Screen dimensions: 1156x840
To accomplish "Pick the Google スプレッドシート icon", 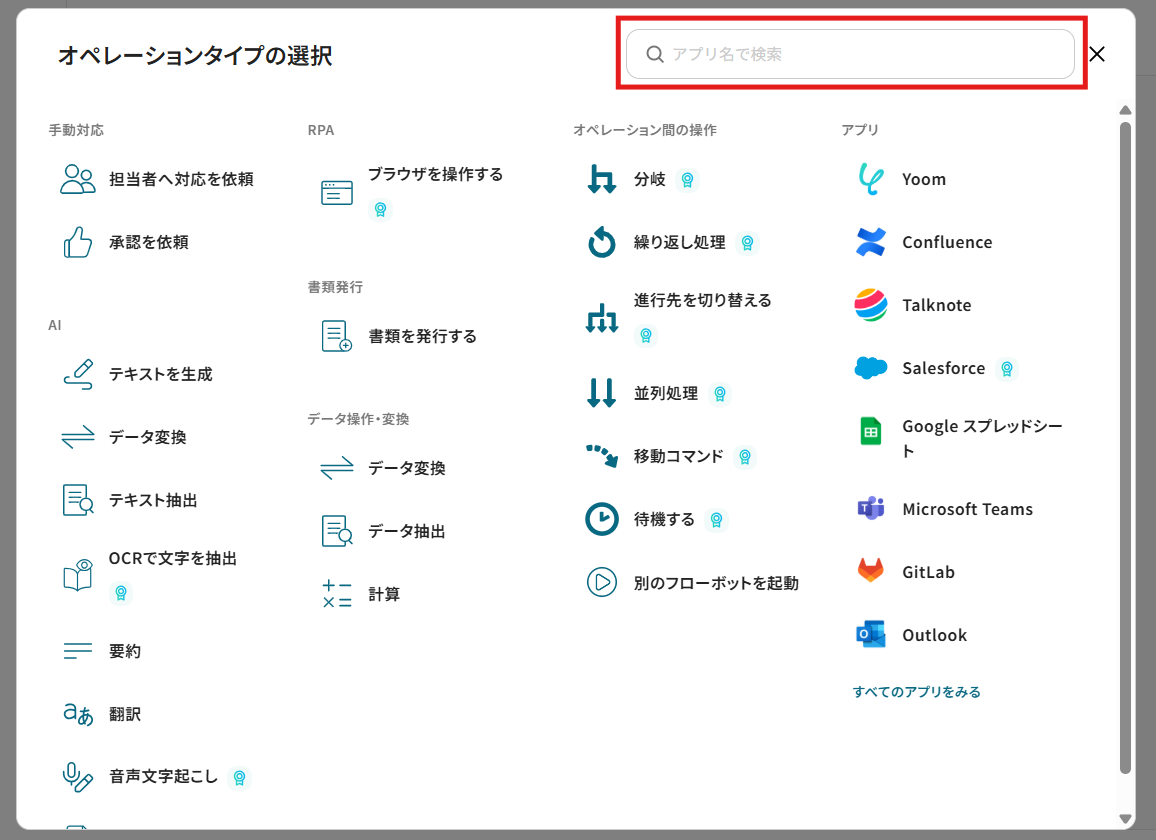I will [871, 431].
